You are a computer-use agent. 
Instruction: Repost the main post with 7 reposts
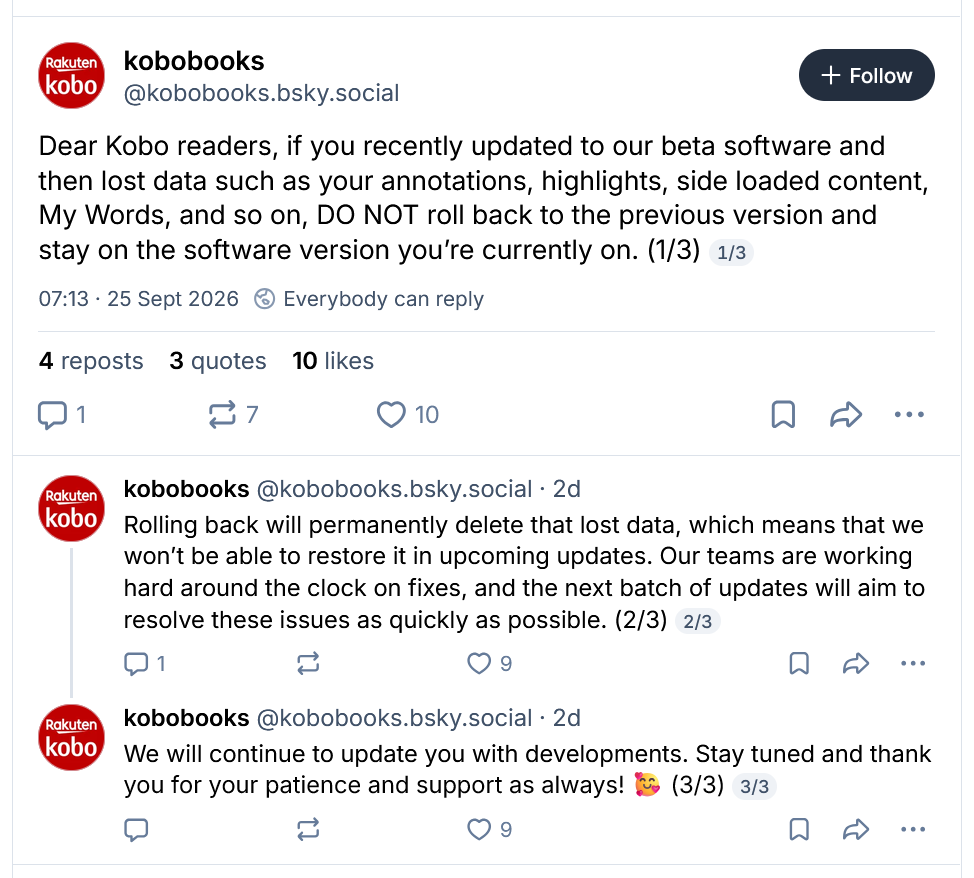click(x=233, y=414)
